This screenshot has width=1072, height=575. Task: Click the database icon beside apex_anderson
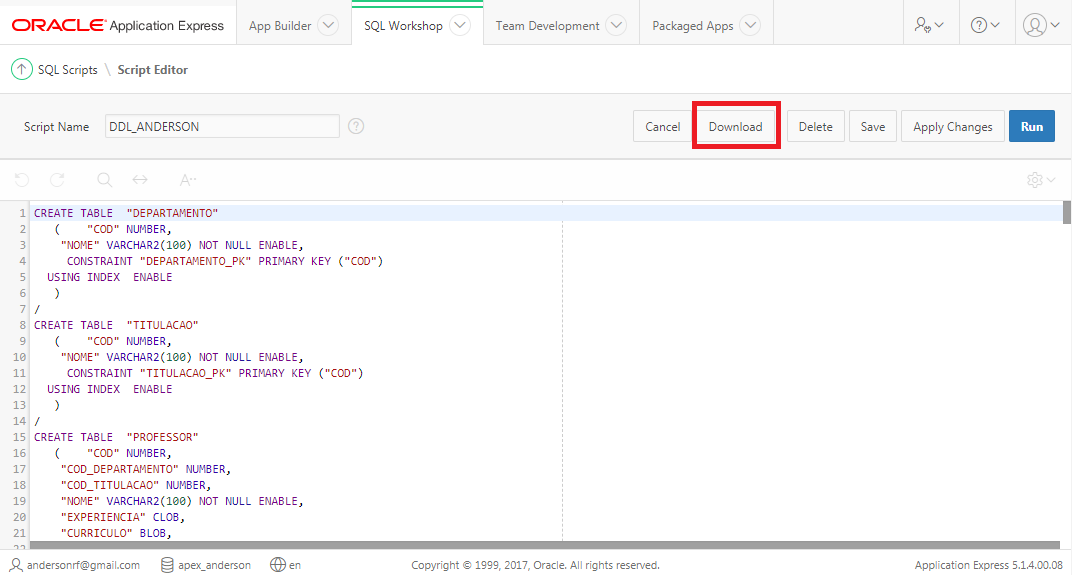pos(167,565)
